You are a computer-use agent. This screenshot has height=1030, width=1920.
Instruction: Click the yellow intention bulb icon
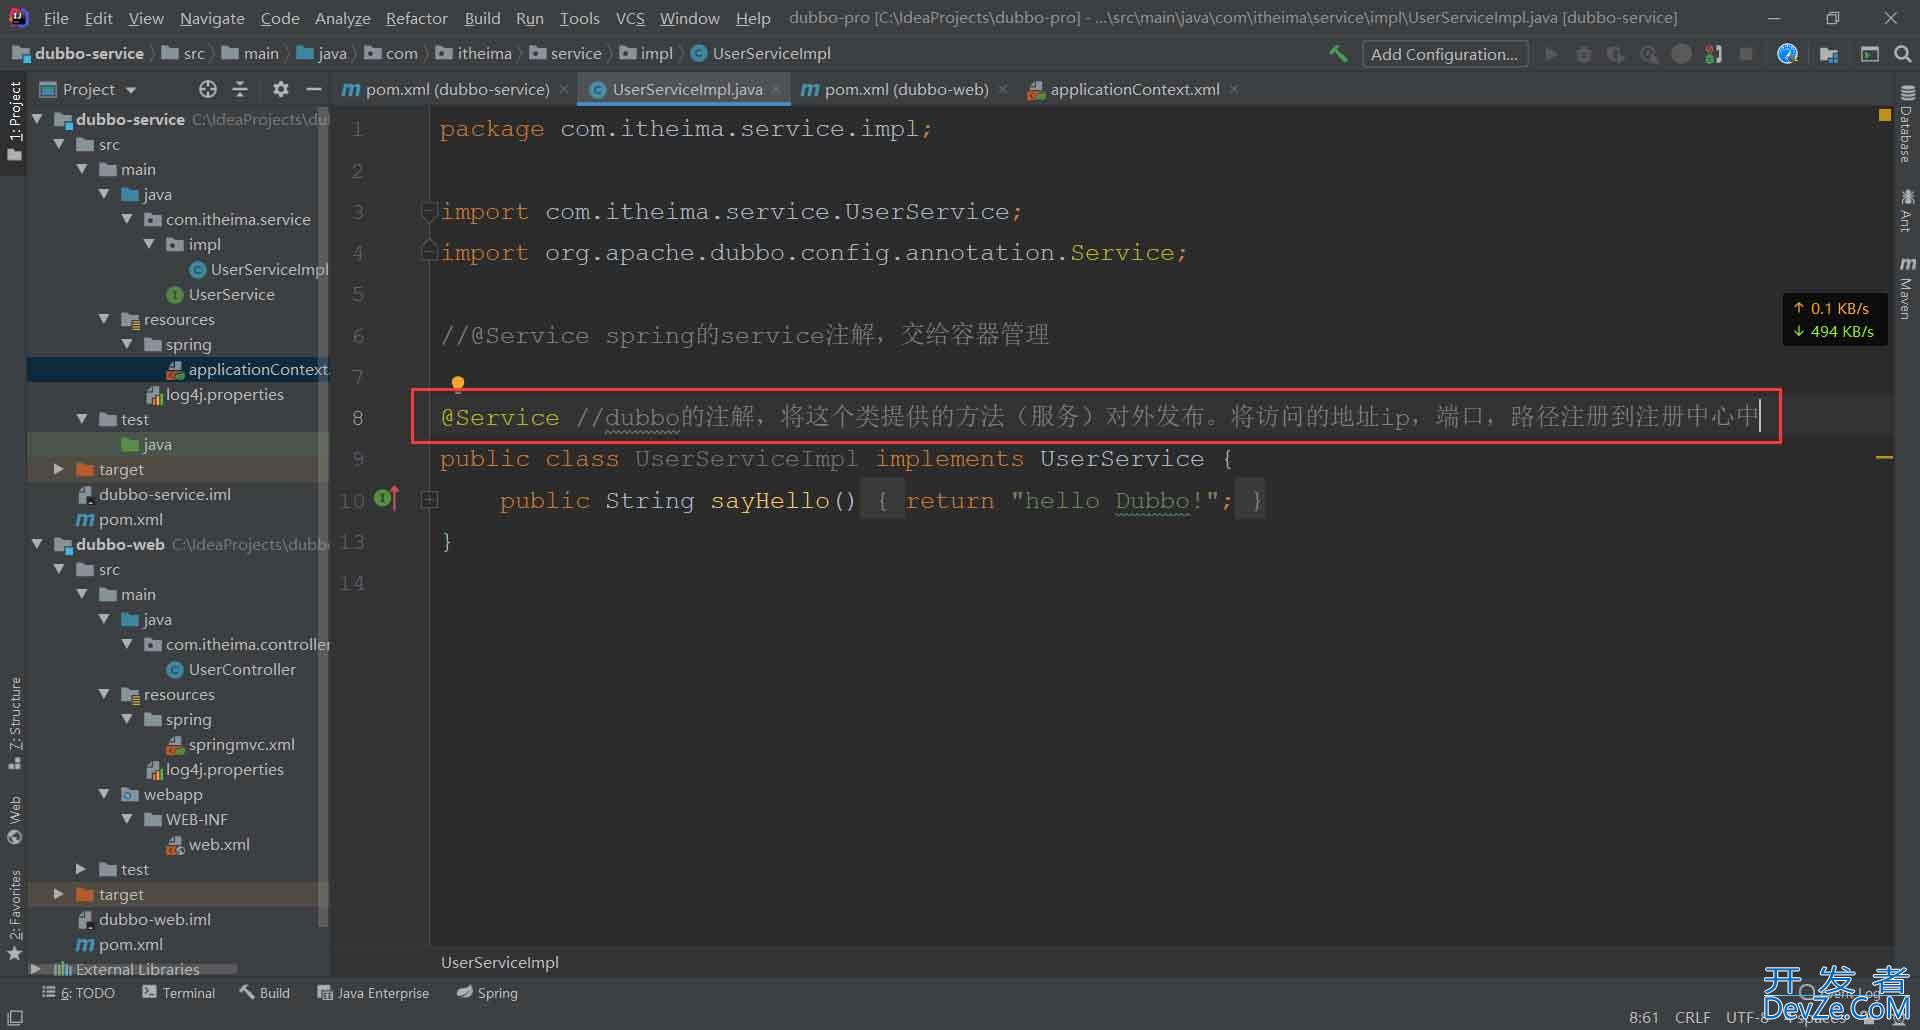(457, 383)
